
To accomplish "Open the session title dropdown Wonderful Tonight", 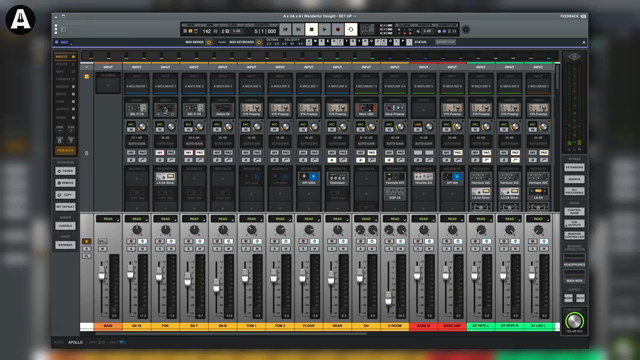I will click(320, 16).
